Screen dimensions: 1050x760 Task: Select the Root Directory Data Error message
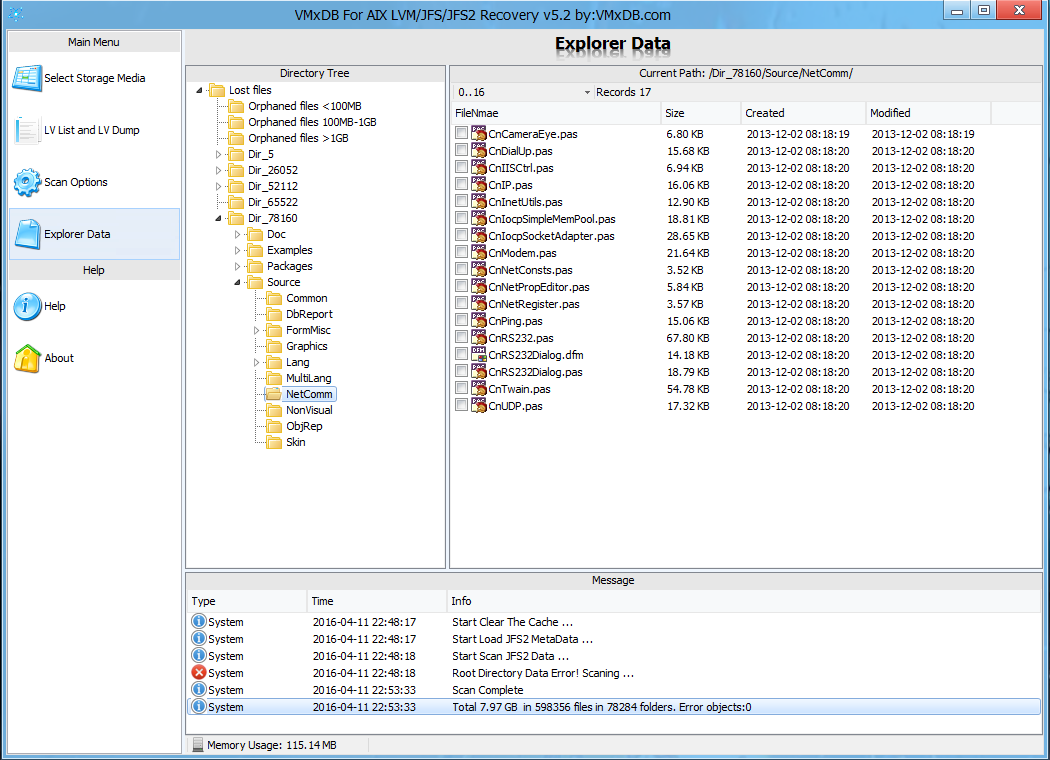[x=542, y=673]
